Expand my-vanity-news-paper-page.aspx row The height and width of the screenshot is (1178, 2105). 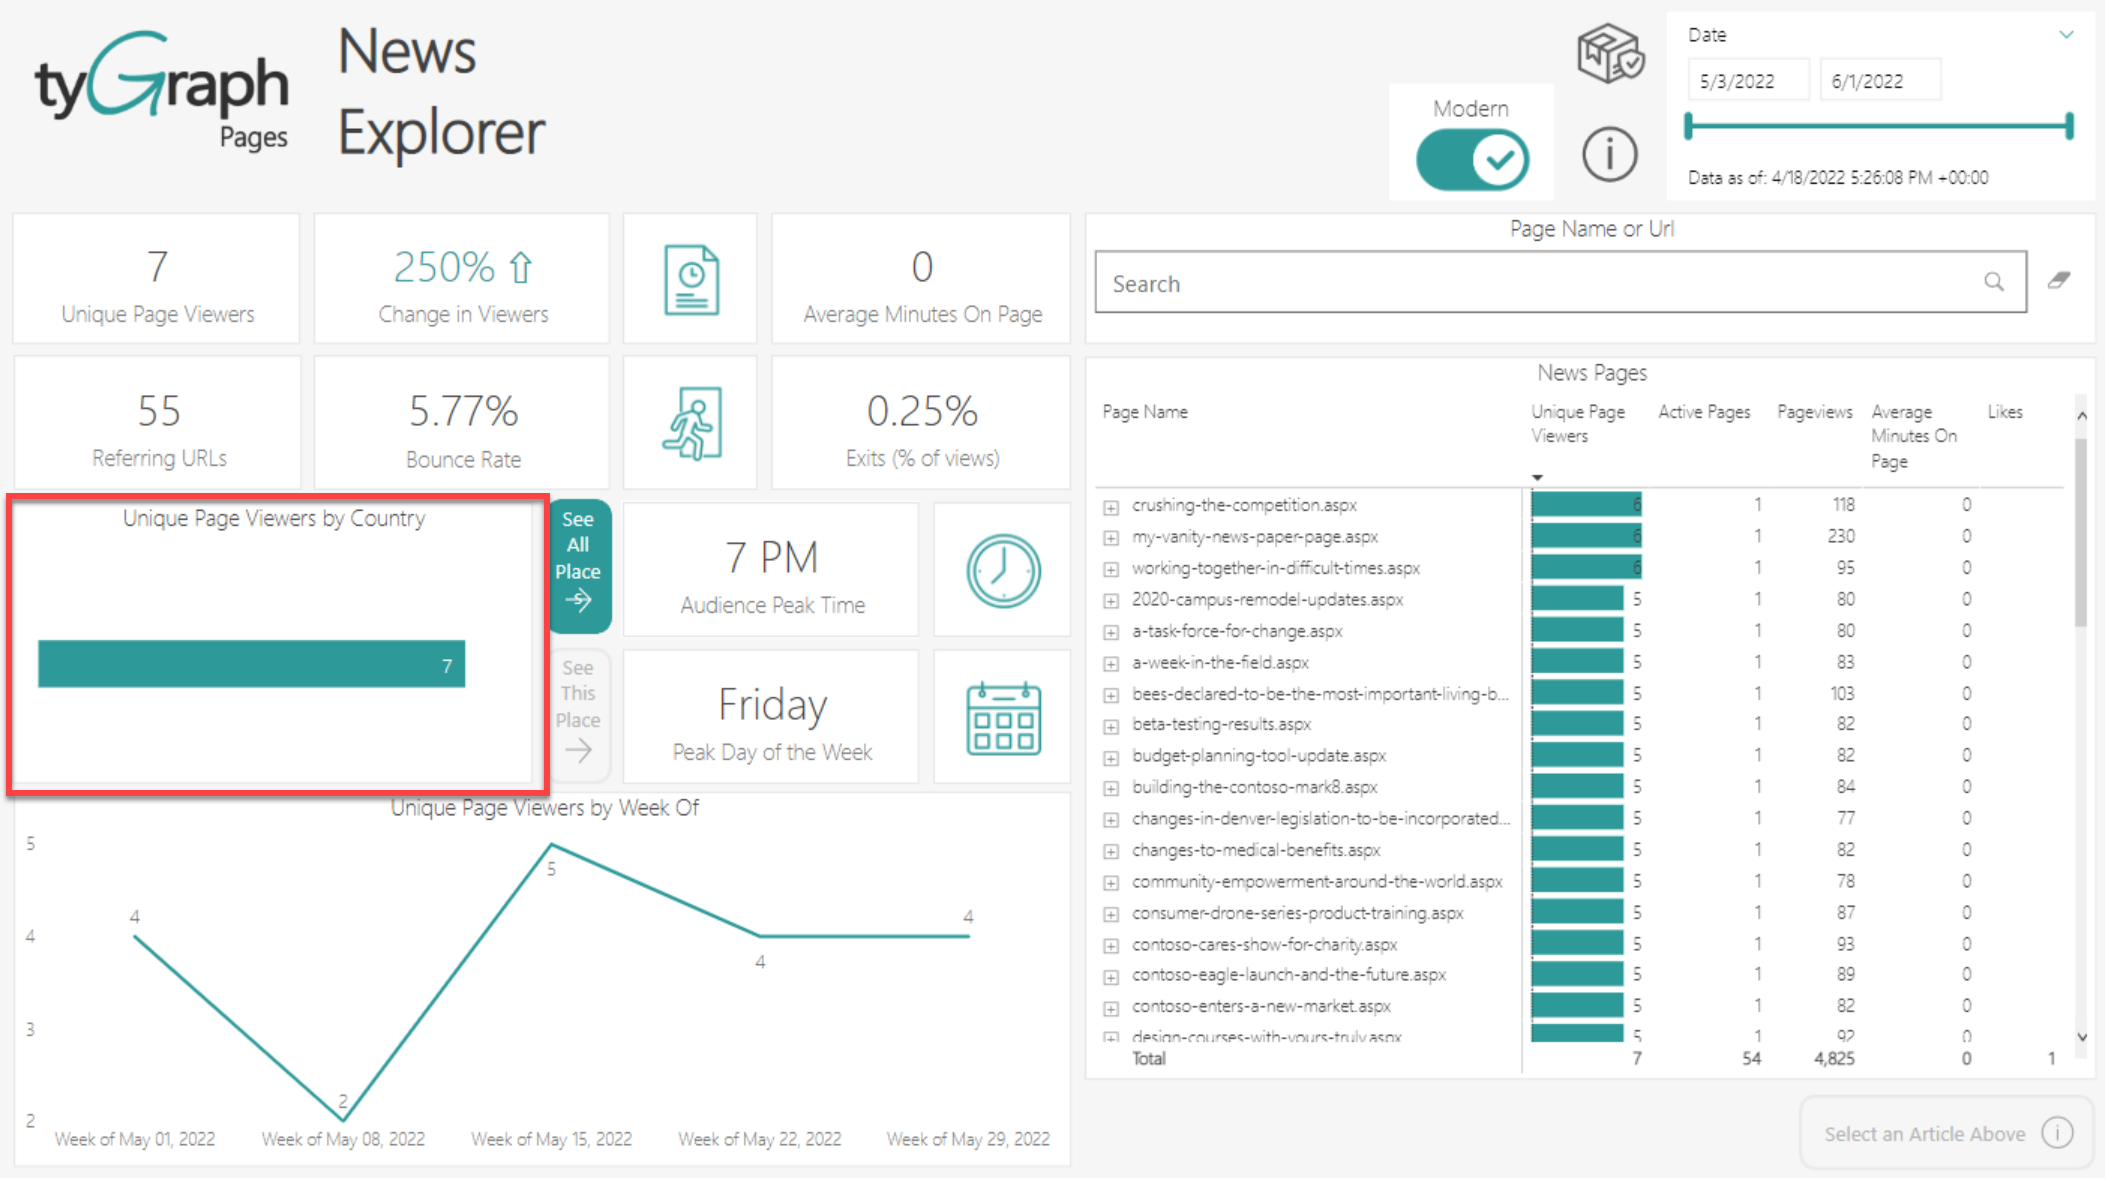click(1111, 538)
